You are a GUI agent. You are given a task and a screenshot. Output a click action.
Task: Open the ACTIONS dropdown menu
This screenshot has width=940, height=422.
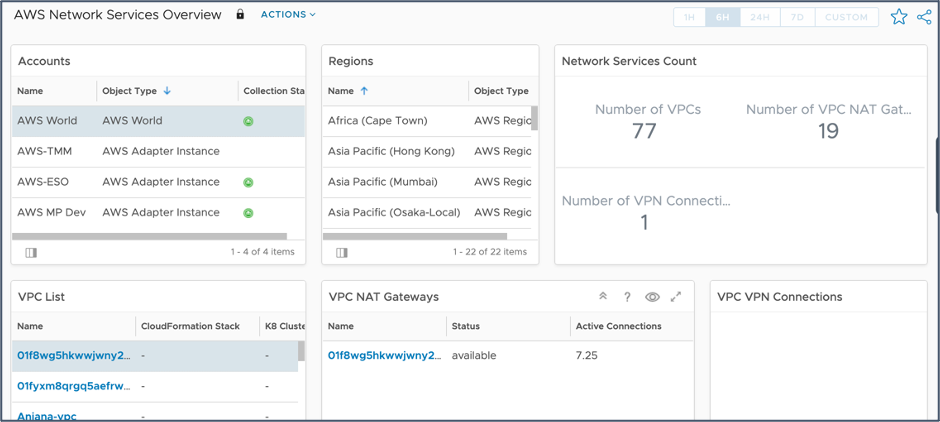click(288, 15)
